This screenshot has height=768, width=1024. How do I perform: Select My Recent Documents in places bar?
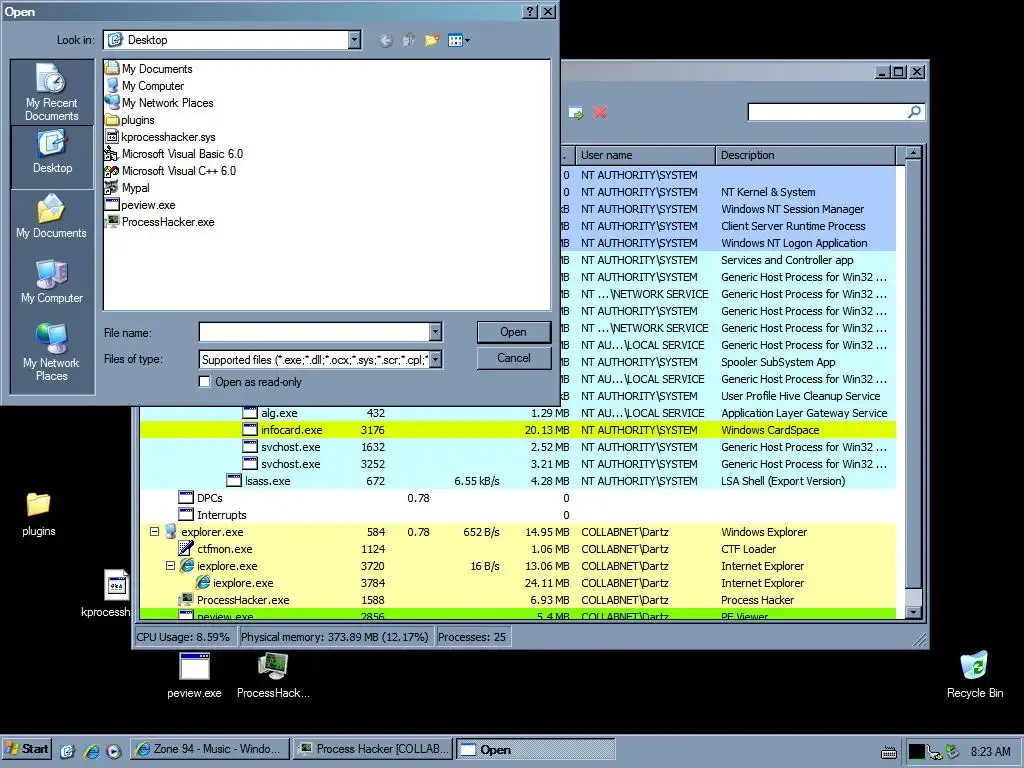click(52, 92)
